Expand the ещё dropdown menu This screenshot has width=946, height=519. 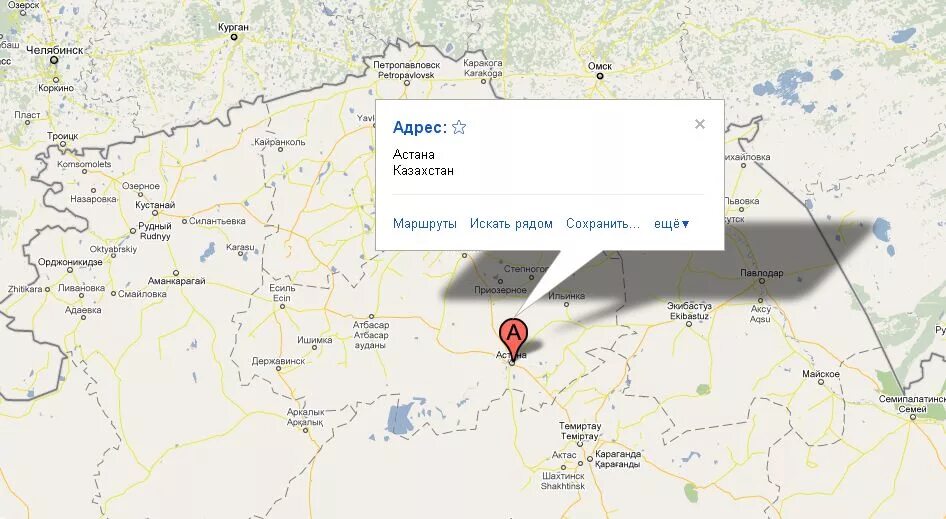click(671, 224)
